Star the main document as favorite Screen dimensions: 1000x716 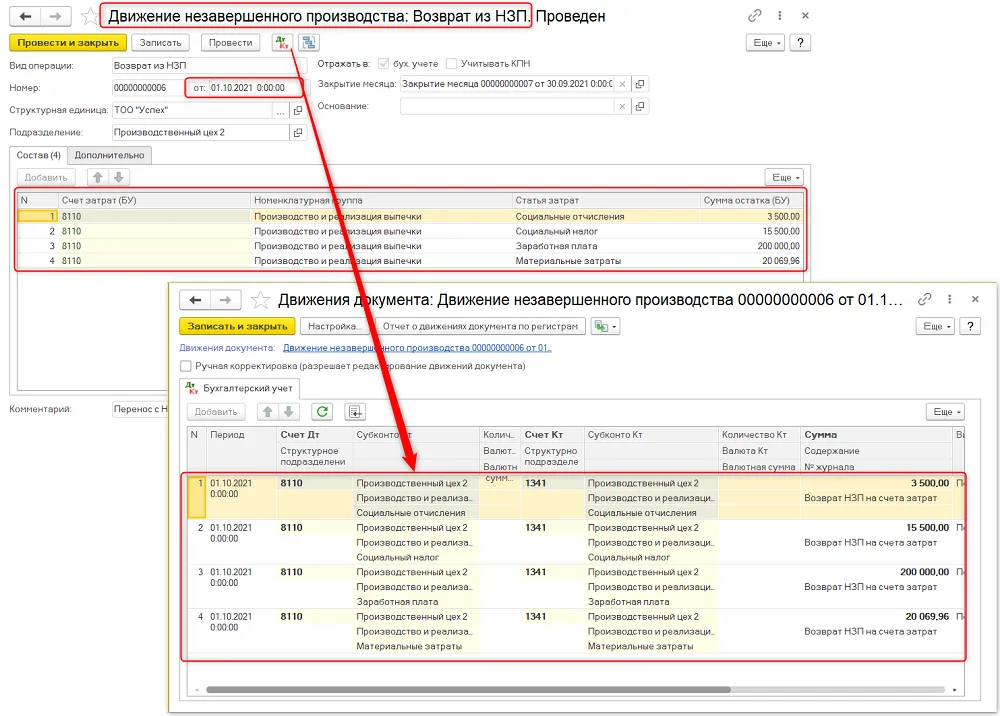tap(90, 16)
